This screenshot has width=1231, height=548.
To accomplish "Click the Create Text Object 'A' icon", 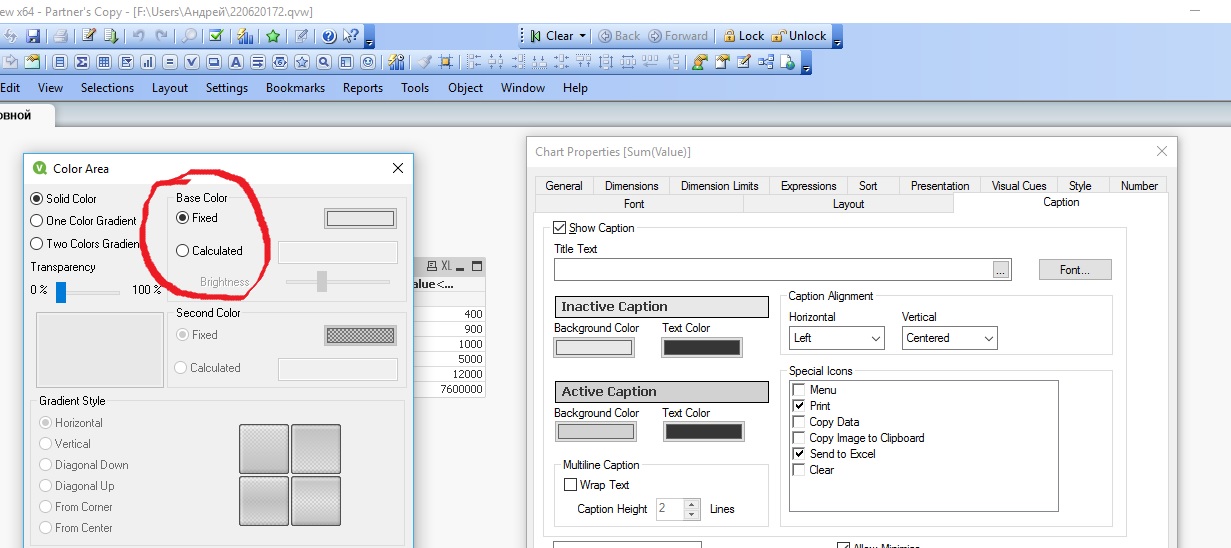I will pos(236,62).
